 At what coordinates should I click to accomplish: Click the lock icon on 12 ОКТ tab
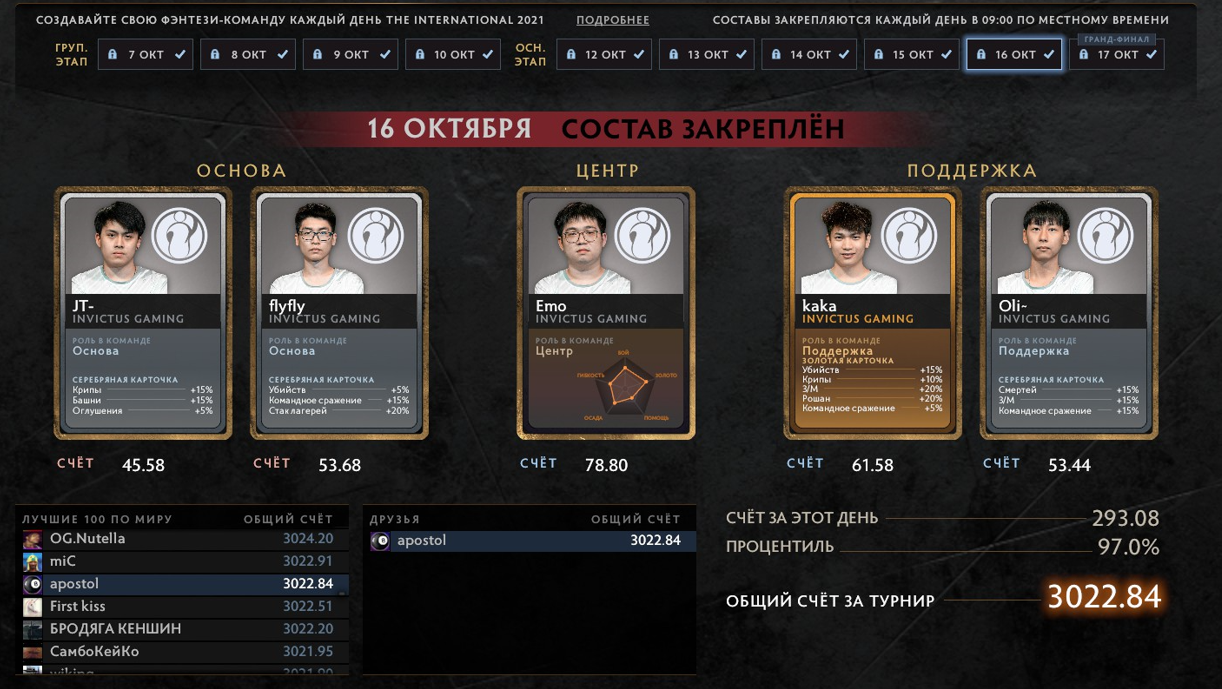tap(571, 55)
